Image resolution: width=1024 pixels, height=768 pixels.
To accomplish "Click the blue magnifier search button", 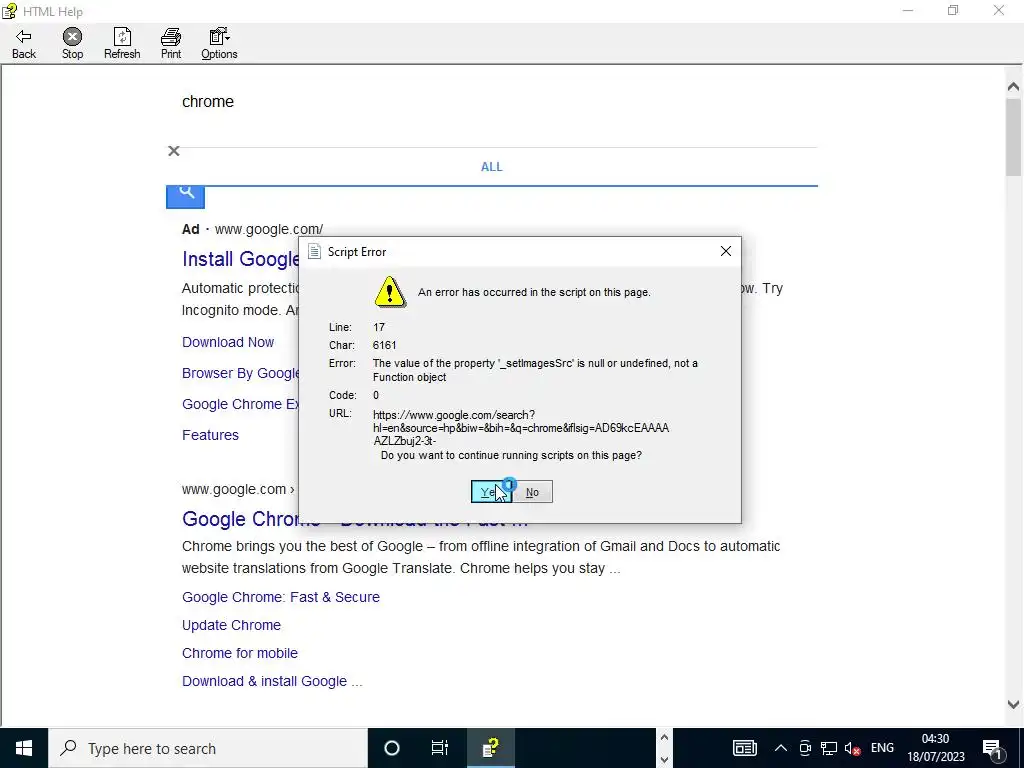I will (x=185, y=196).
